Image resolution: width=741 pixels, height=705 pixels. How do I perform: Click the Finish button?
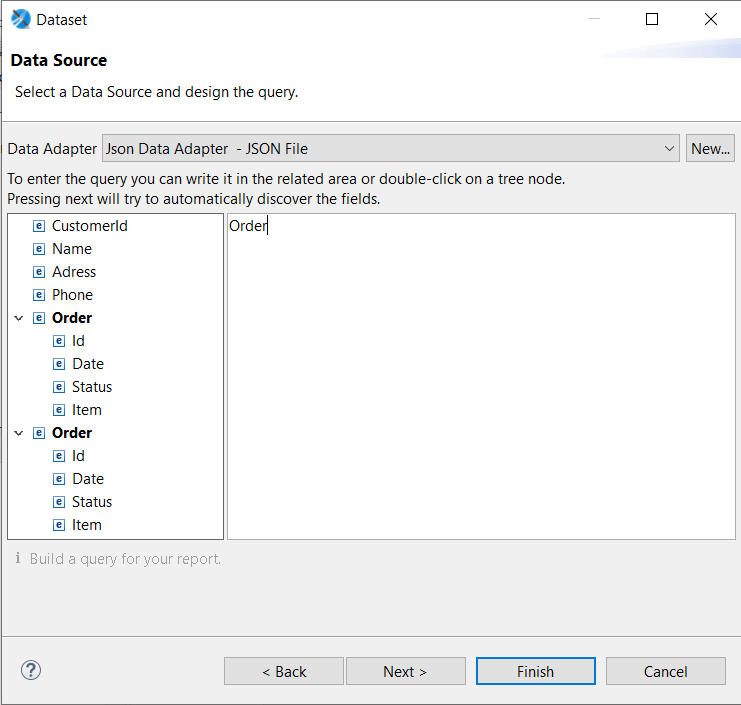(535, 671)
